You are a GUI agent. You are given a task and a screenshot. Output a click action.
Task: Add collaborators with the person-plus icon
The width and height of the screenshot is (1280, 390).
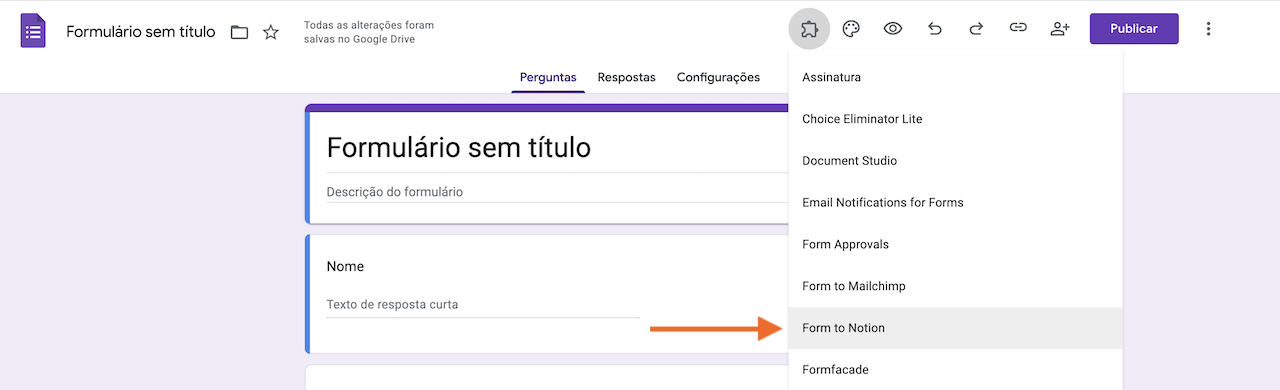pyautogui.click(x=1060, y=29)
